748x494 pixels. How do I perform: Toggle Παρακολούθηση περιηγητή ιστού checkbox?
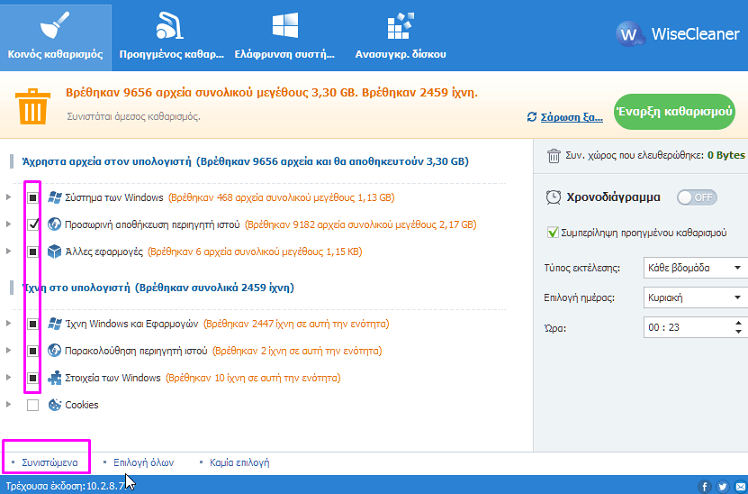[32, 351]
